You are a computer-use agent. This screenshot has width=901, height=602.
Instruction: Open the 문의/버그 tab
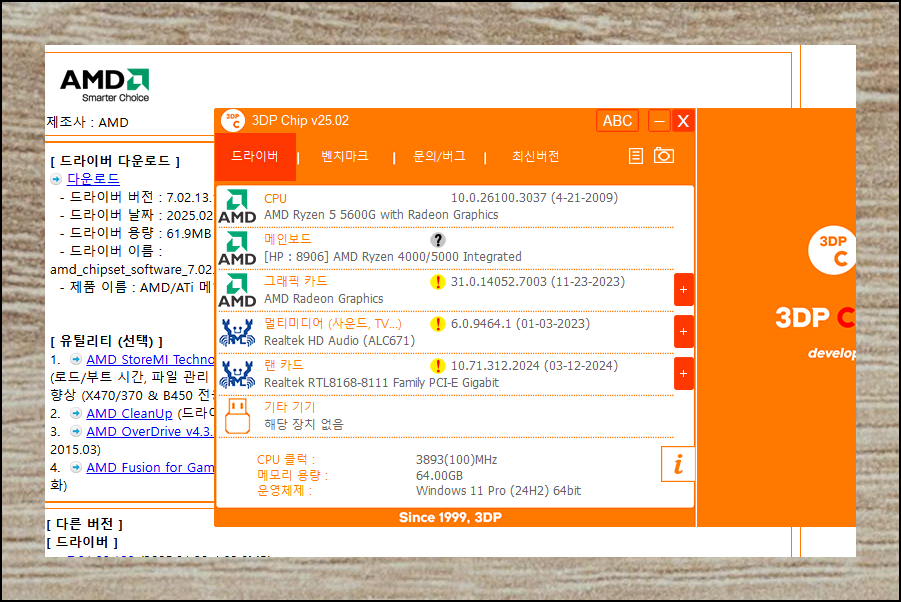point(439,156)
